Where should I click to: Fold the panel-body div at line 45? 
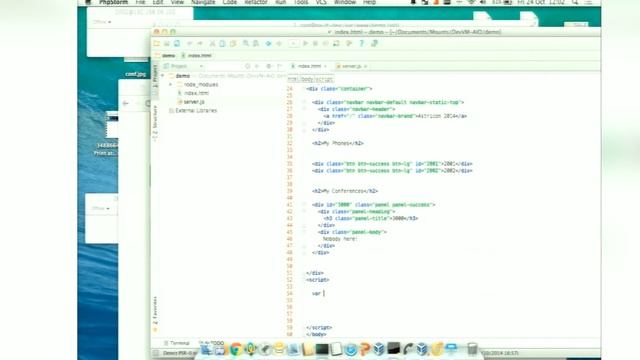(304, 232)
